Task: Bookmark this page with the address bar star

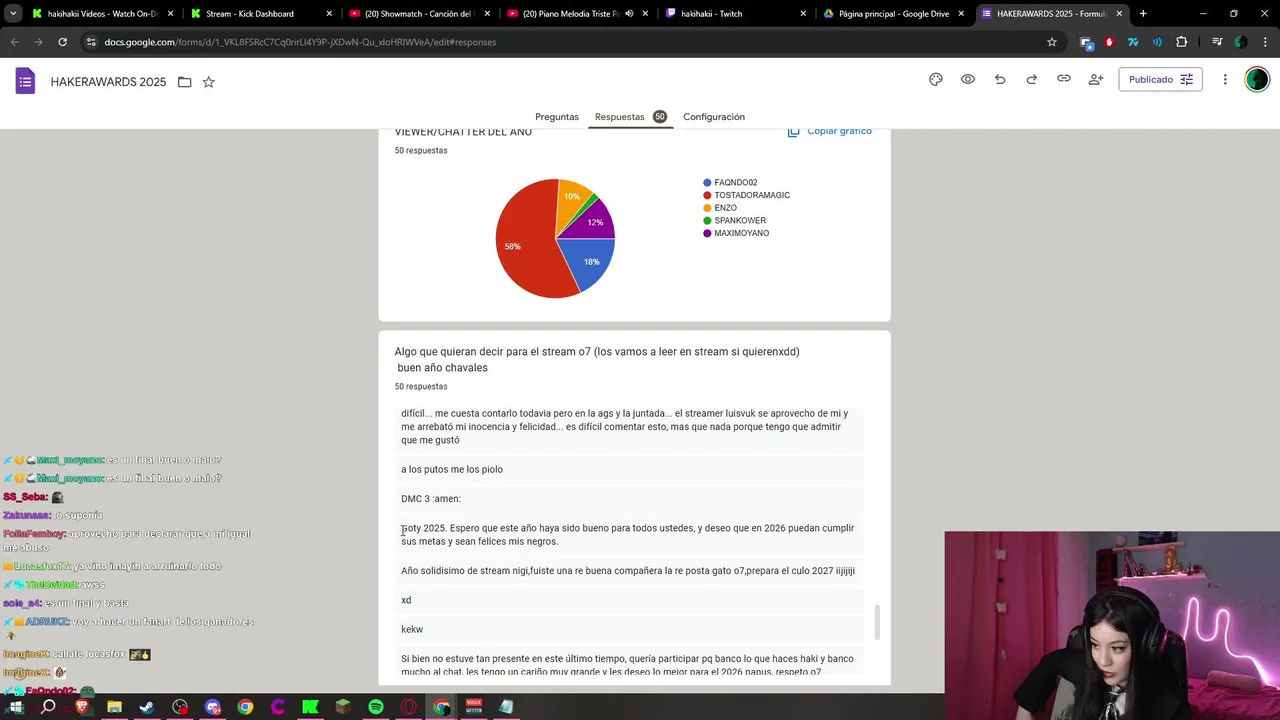Action: [1052, 42]
